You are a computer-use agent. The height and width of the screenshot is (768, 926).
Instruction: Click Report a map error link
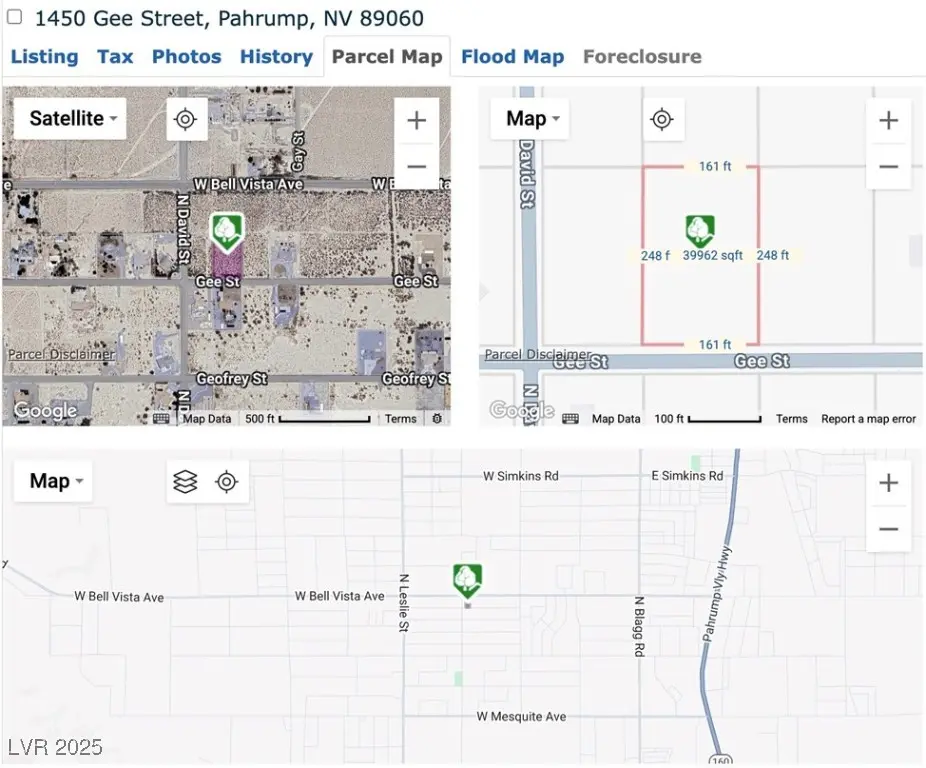click(868, 419)
